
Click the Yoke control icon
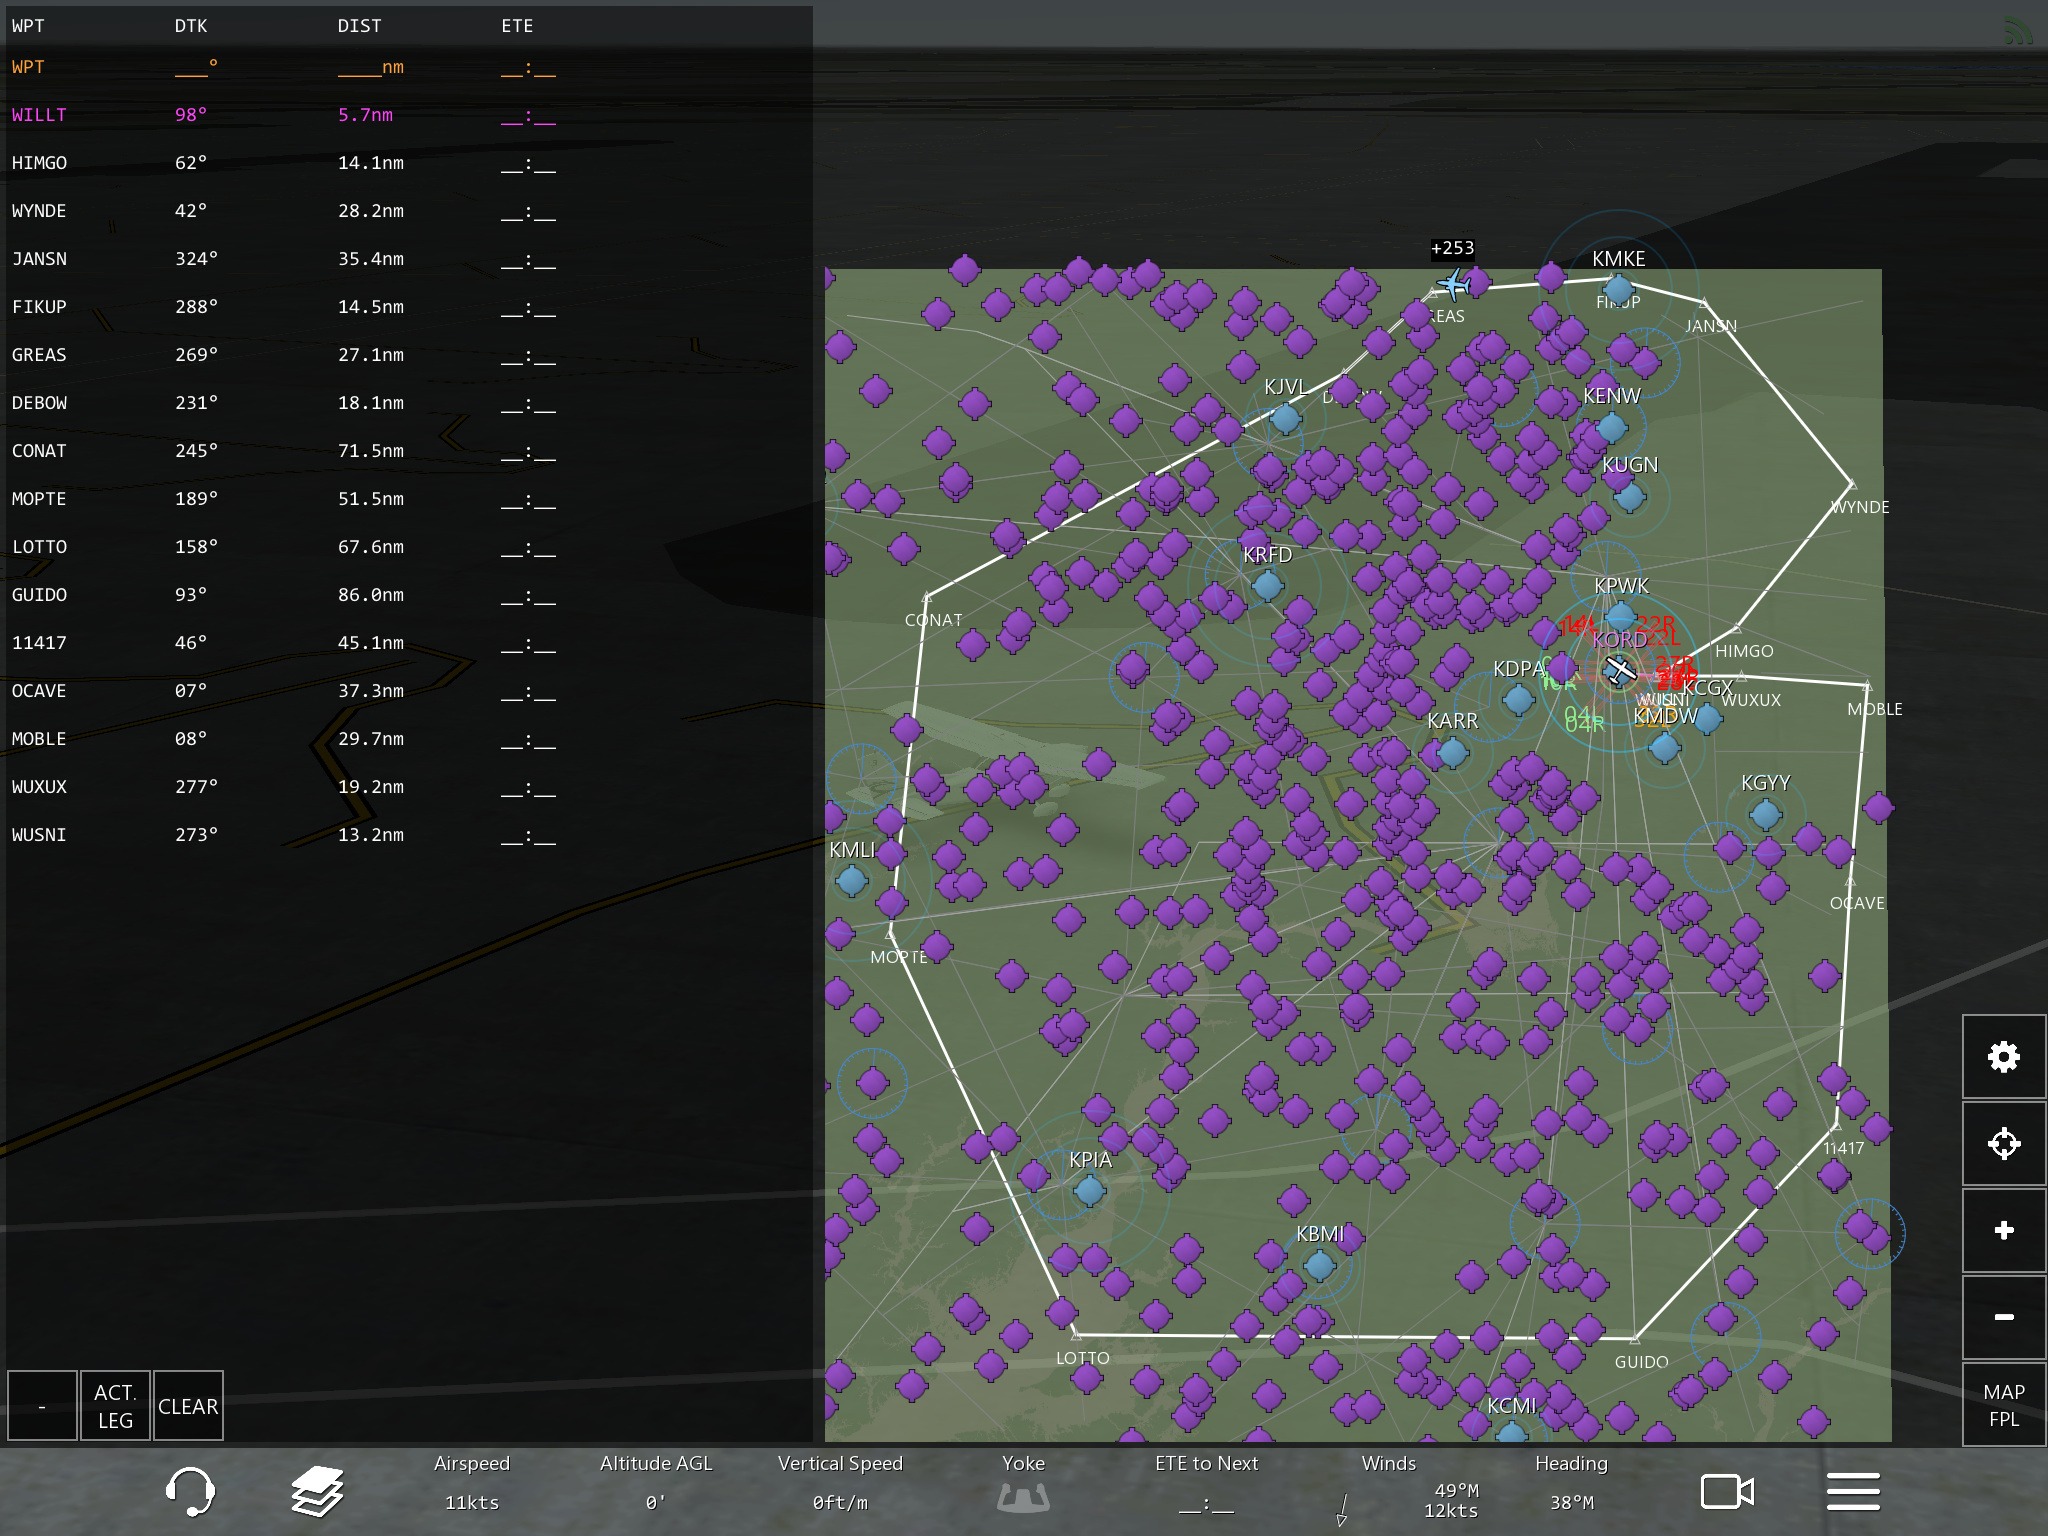click(x=1023, y=1497)
